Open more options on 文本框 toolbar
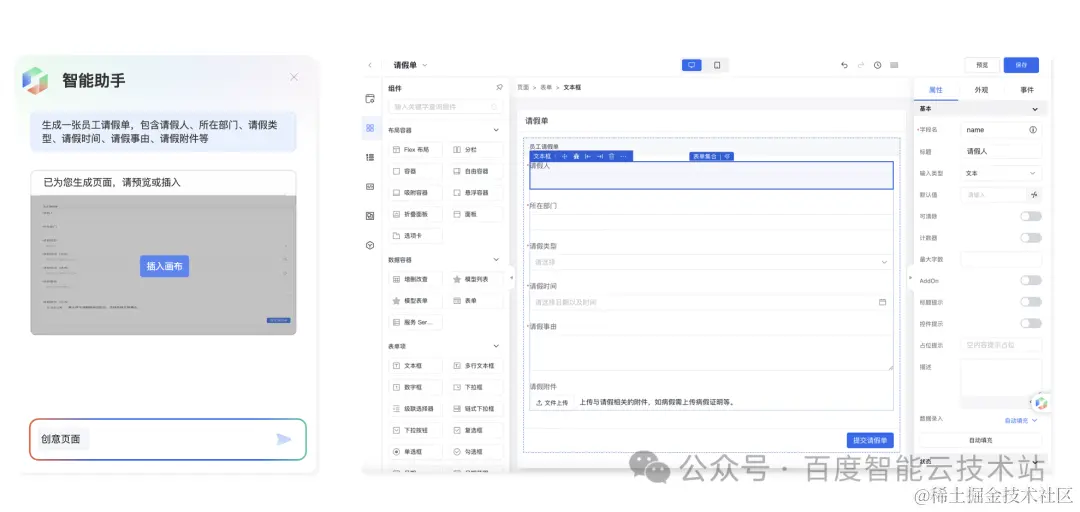The image size is (1080, 512). (x=623, y=156)
